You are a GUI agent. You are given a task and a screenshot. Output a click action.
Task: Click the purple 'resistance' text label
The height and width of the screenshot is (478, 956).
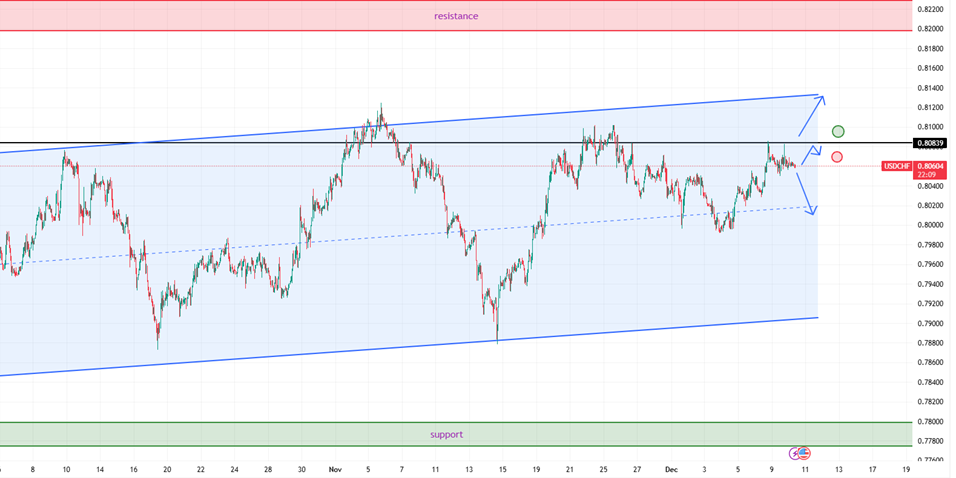[456, 16]
